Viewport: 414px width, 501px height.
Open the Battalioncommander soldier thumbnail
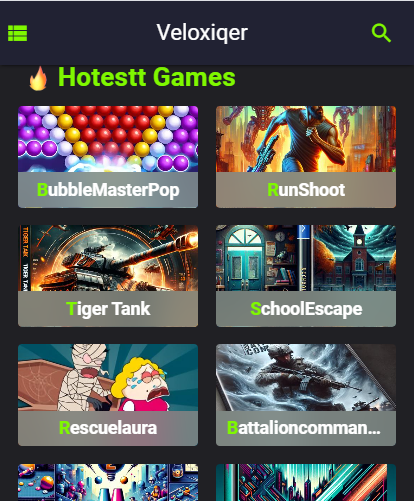click(x=306, y=377)
